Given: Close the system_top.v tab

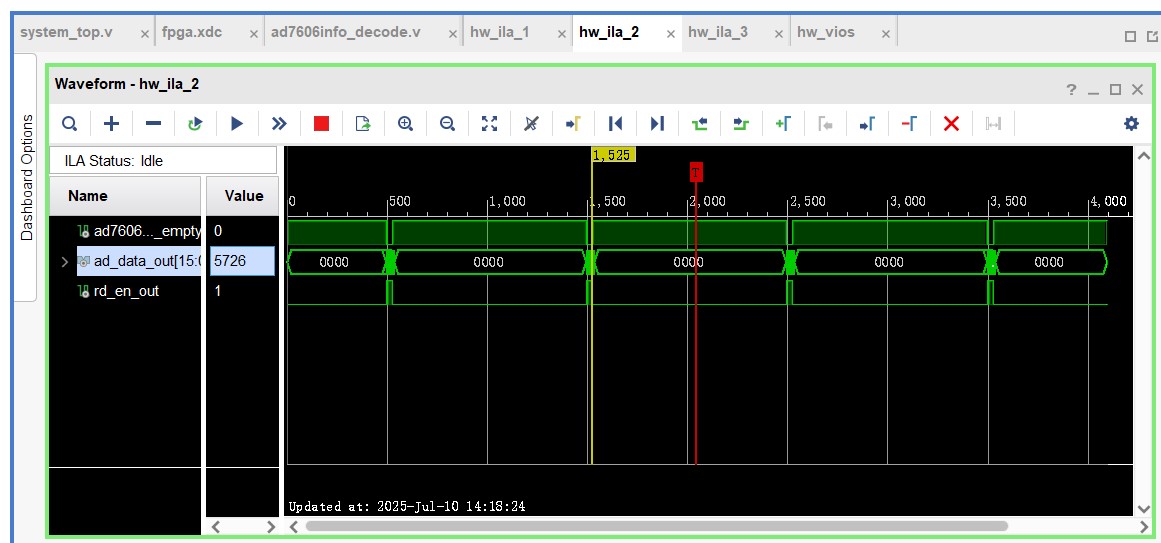Looking at the screenshot, I should pyautogui.click(x=145, y=34).
